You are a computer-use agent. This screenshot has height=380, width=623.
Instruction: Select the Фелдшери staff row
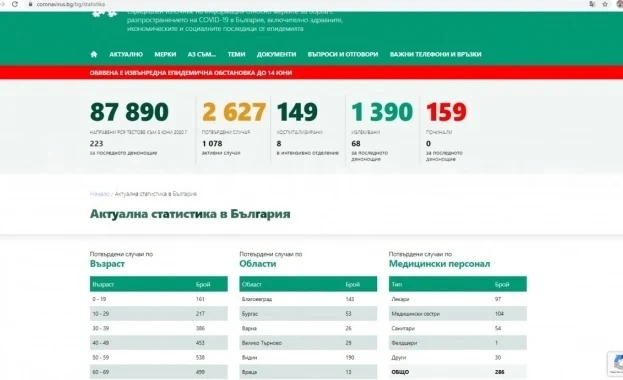tap(458, 343)
